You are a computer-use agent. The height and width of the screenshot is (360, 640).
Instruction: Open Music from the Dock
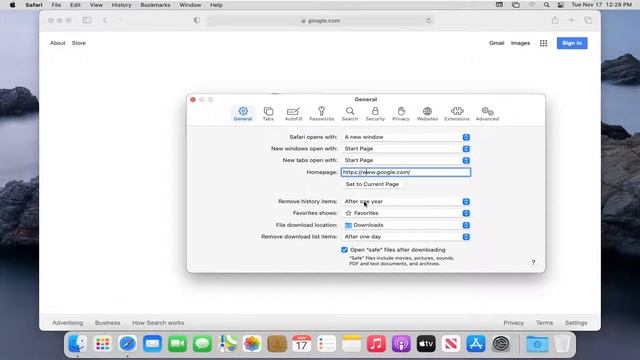376,344
